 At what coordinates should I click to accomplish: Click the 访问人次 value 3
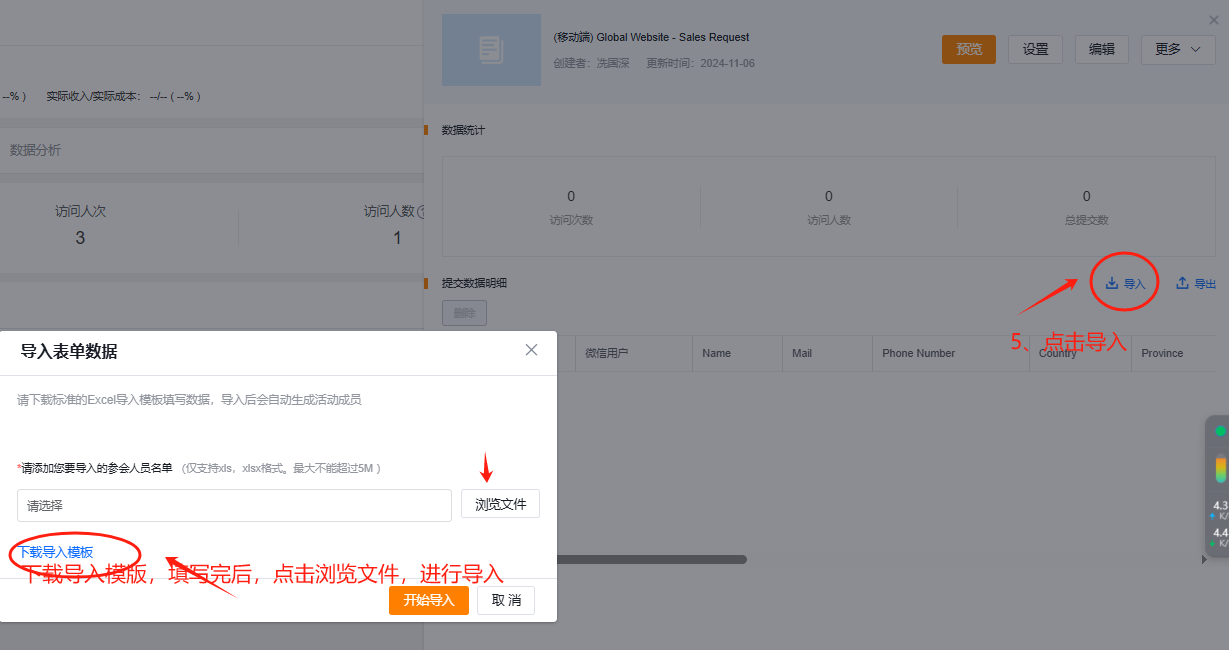tap(80, 238)
